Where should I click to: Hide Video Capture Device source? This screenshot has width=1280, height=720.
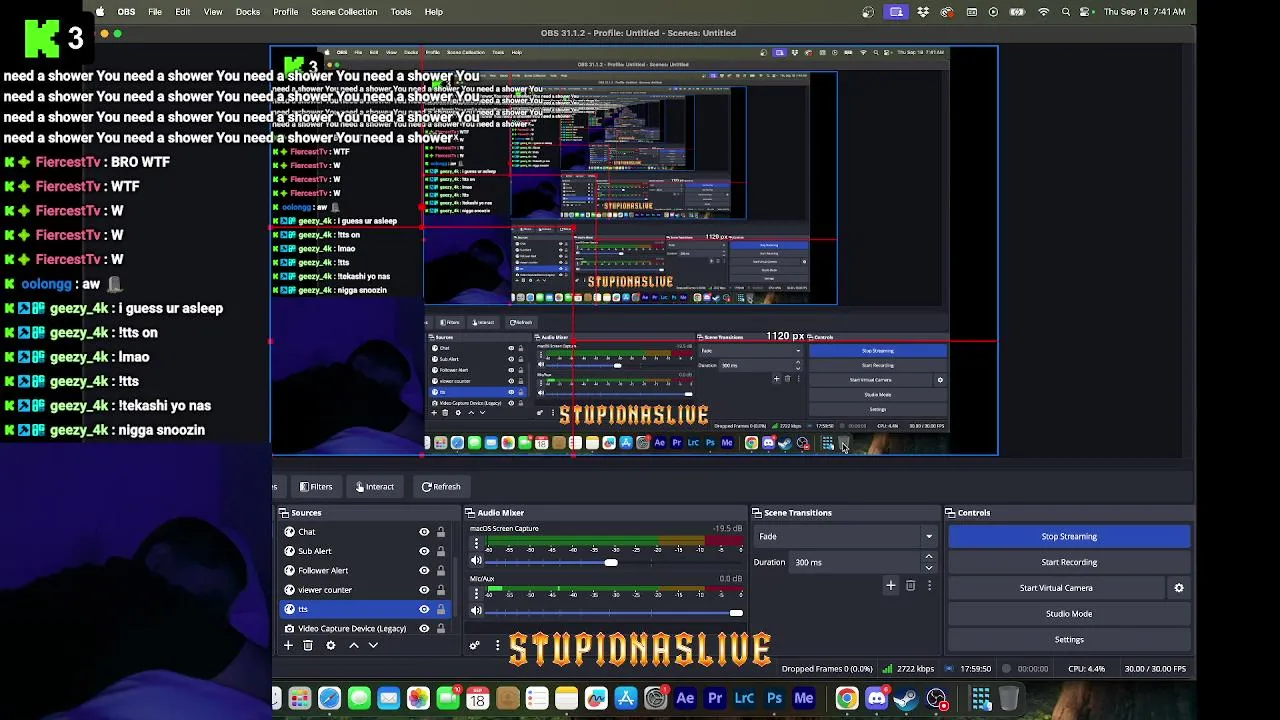(424, 629)
